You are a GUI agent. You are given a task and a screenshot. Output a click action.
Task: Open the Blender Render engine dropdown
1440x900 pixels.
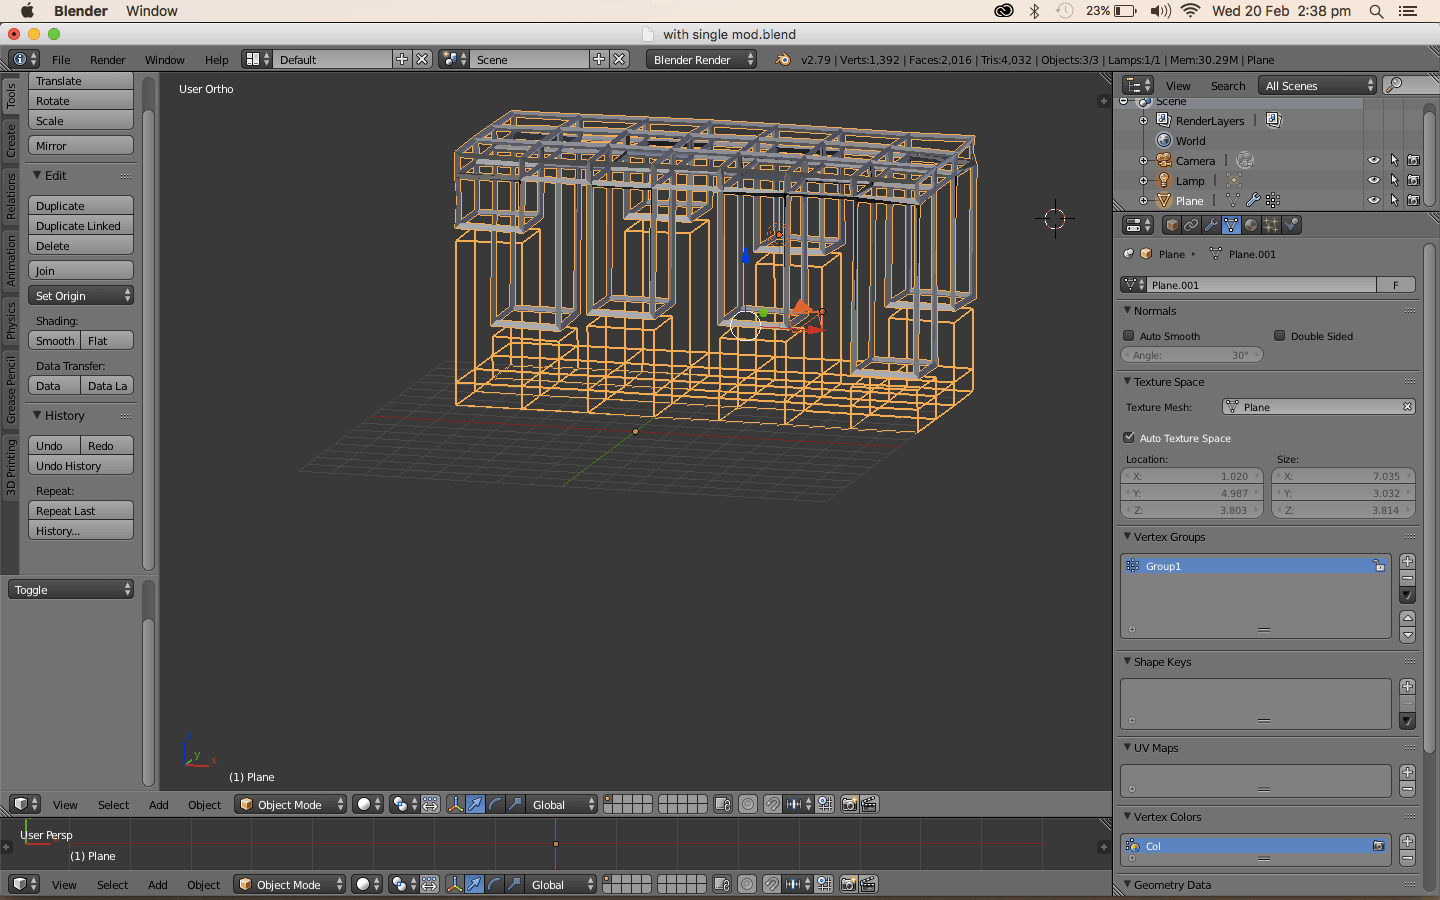point(702,59)
